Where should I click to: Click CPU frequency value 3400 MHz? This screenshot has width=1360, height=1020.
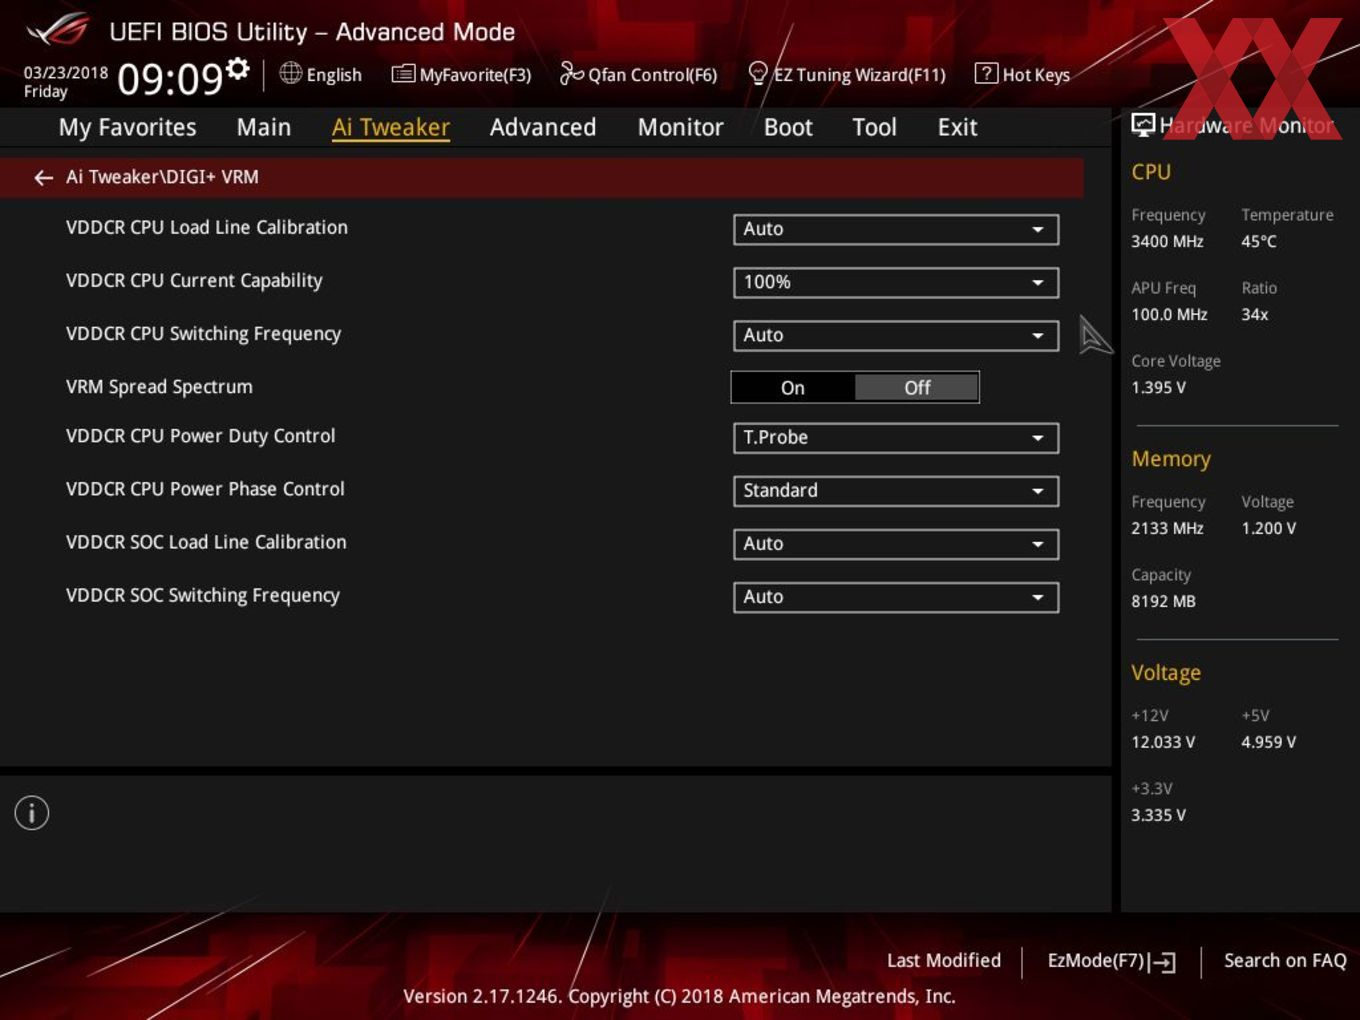coord(1167,241)
